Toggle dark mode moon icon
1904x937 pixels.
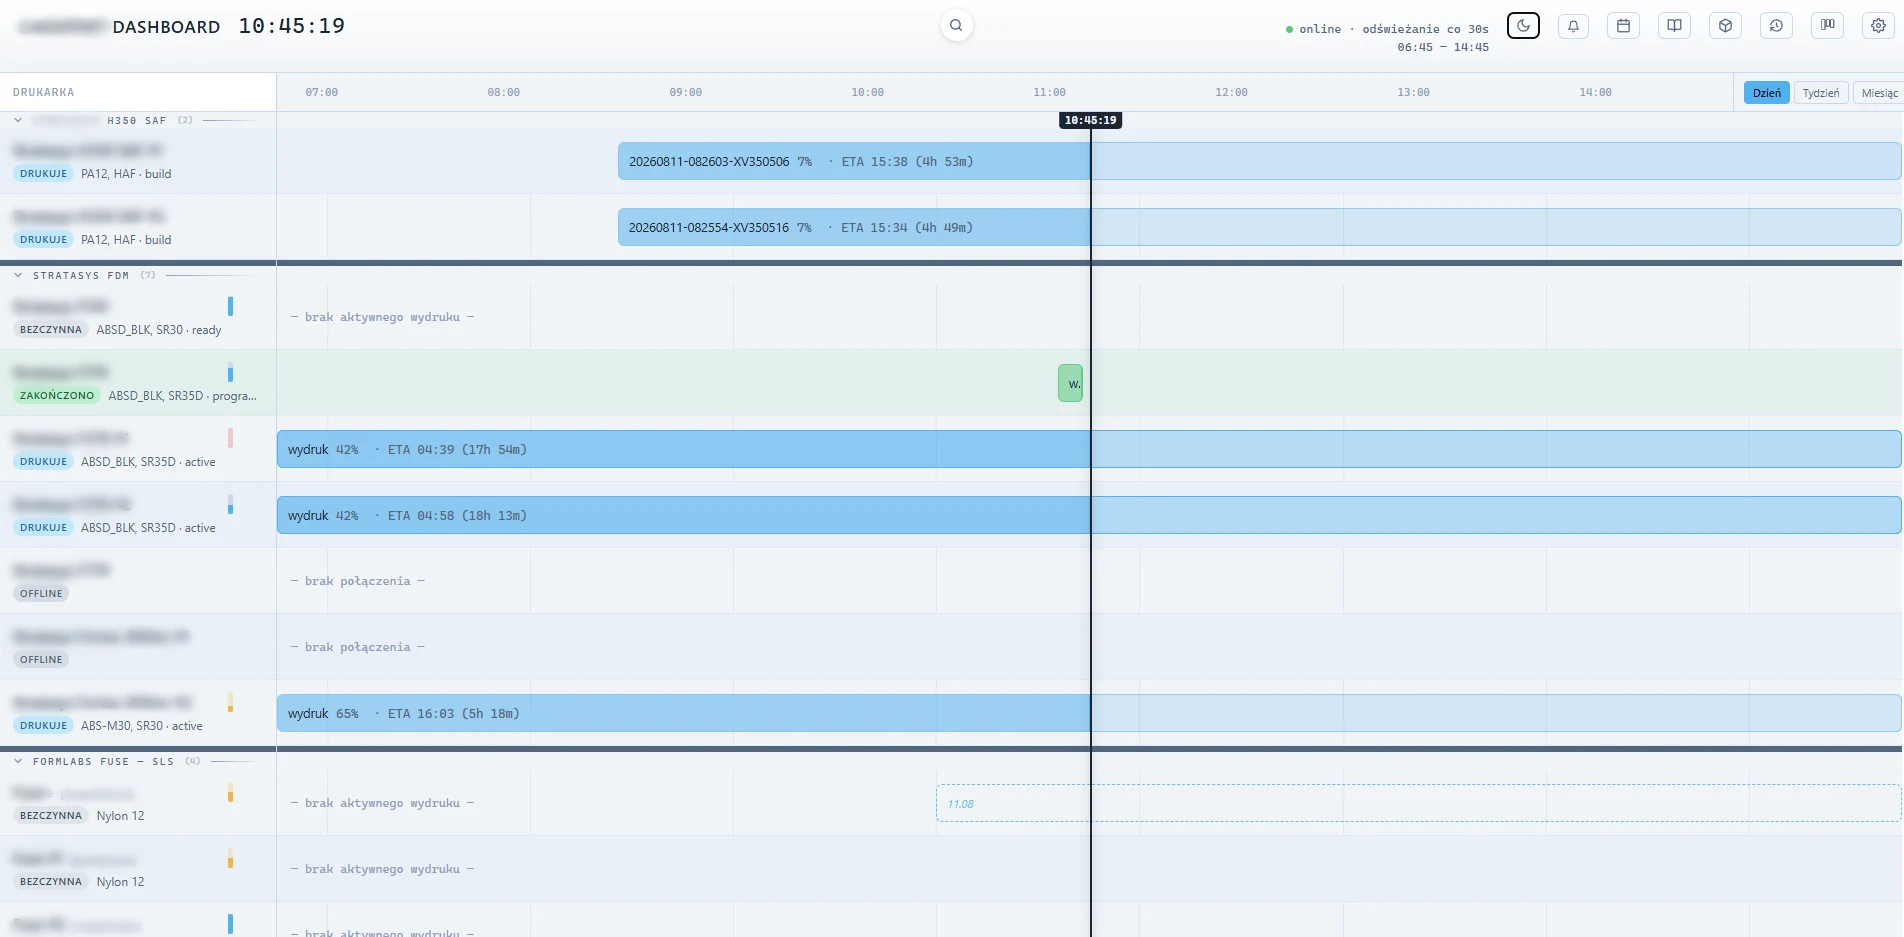point(1523,26)
